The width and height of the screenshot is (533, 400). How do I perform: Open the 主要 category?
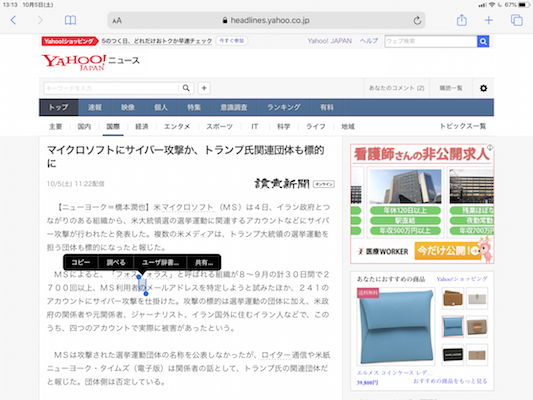tap(55, 126)
